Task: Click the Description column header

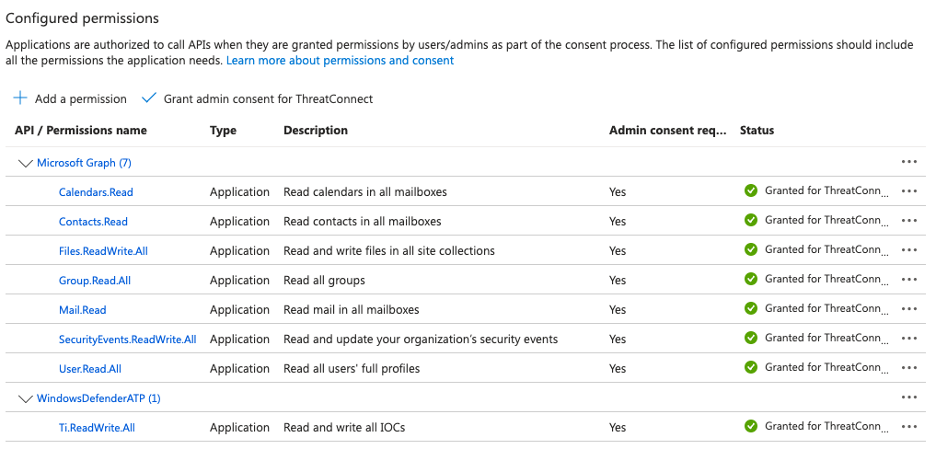Action: tap(315, 130)
